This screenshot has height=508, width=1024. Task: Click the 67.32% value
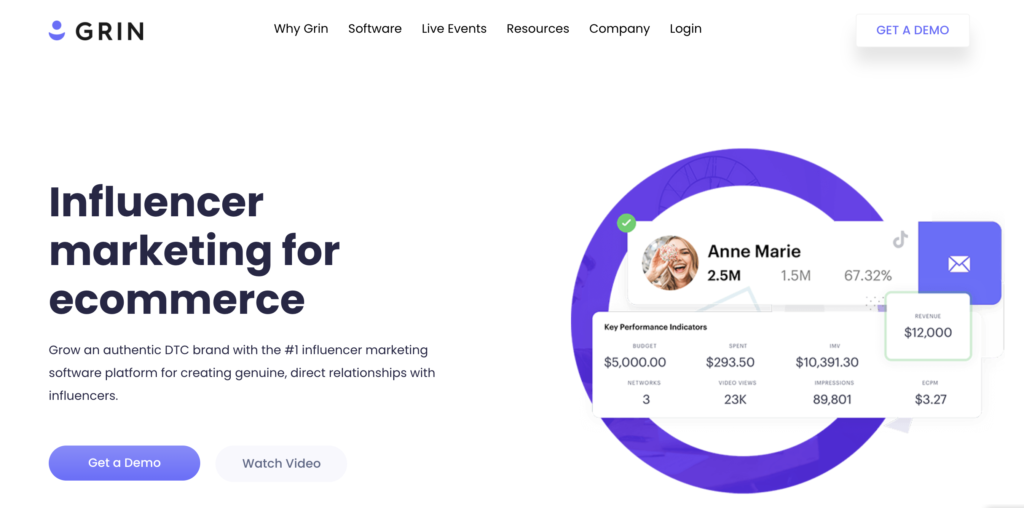(x=868, y=276)
